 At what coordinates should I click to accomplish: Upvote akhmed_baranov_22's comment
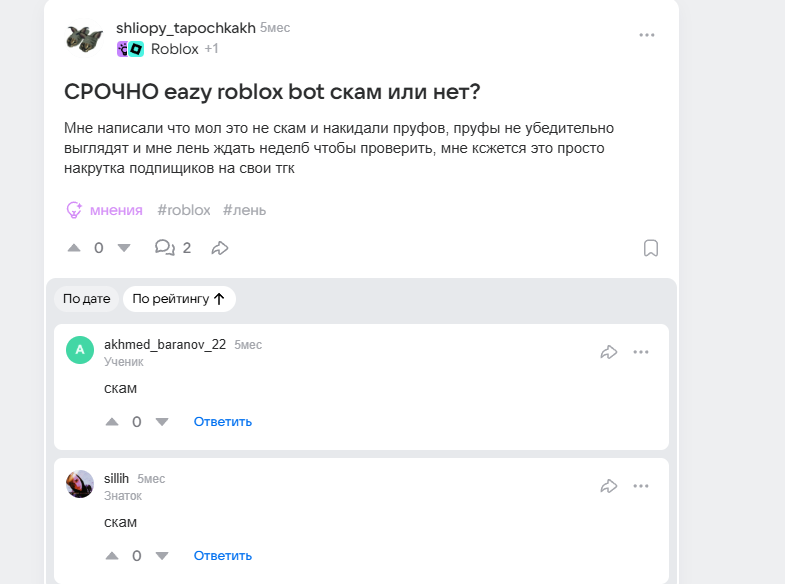pyautogui.click(x=112, y=422)
